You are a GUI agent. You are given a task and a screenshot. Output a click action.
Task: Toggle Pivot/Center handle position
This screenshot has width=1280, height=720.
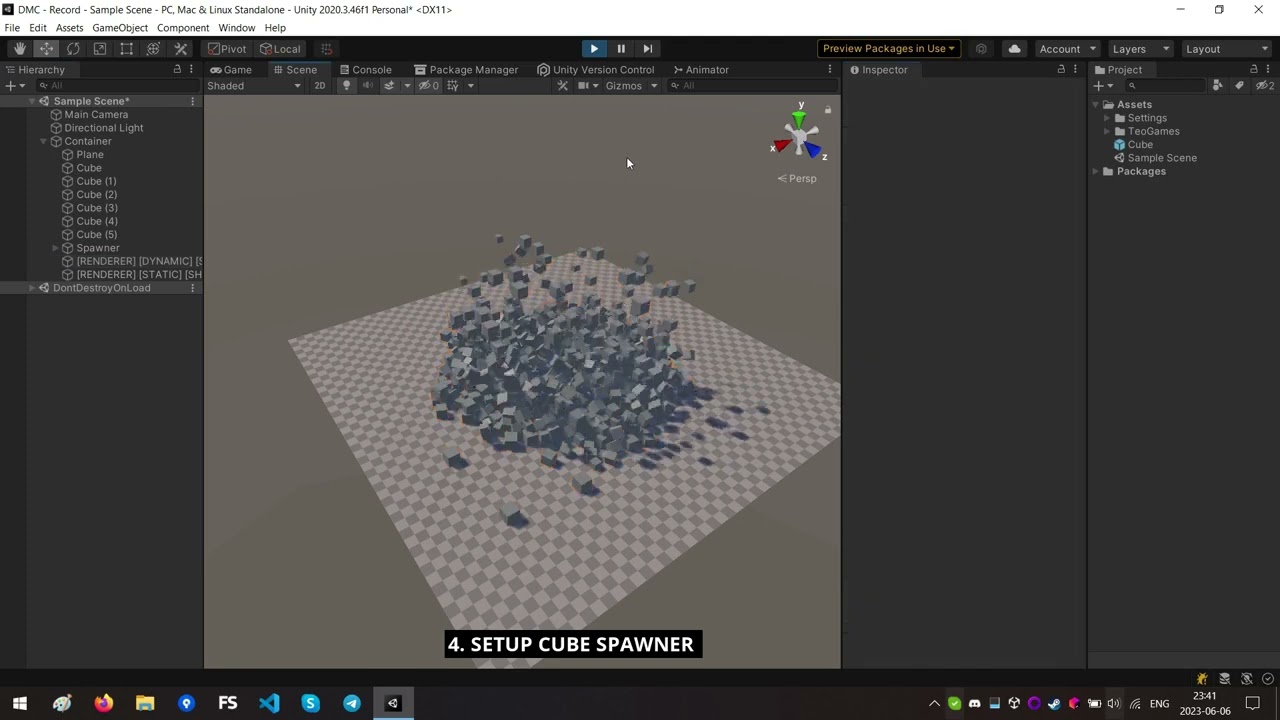click(227, 49)
